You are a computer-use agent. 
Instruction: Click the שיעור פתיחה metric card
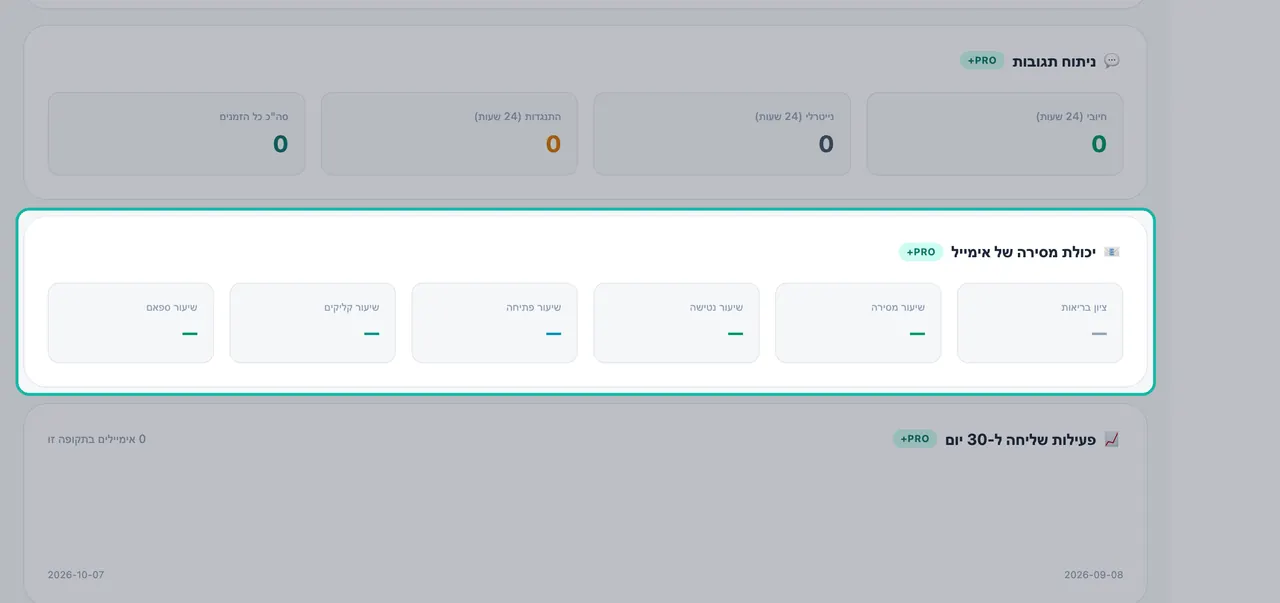coord(494,323)
